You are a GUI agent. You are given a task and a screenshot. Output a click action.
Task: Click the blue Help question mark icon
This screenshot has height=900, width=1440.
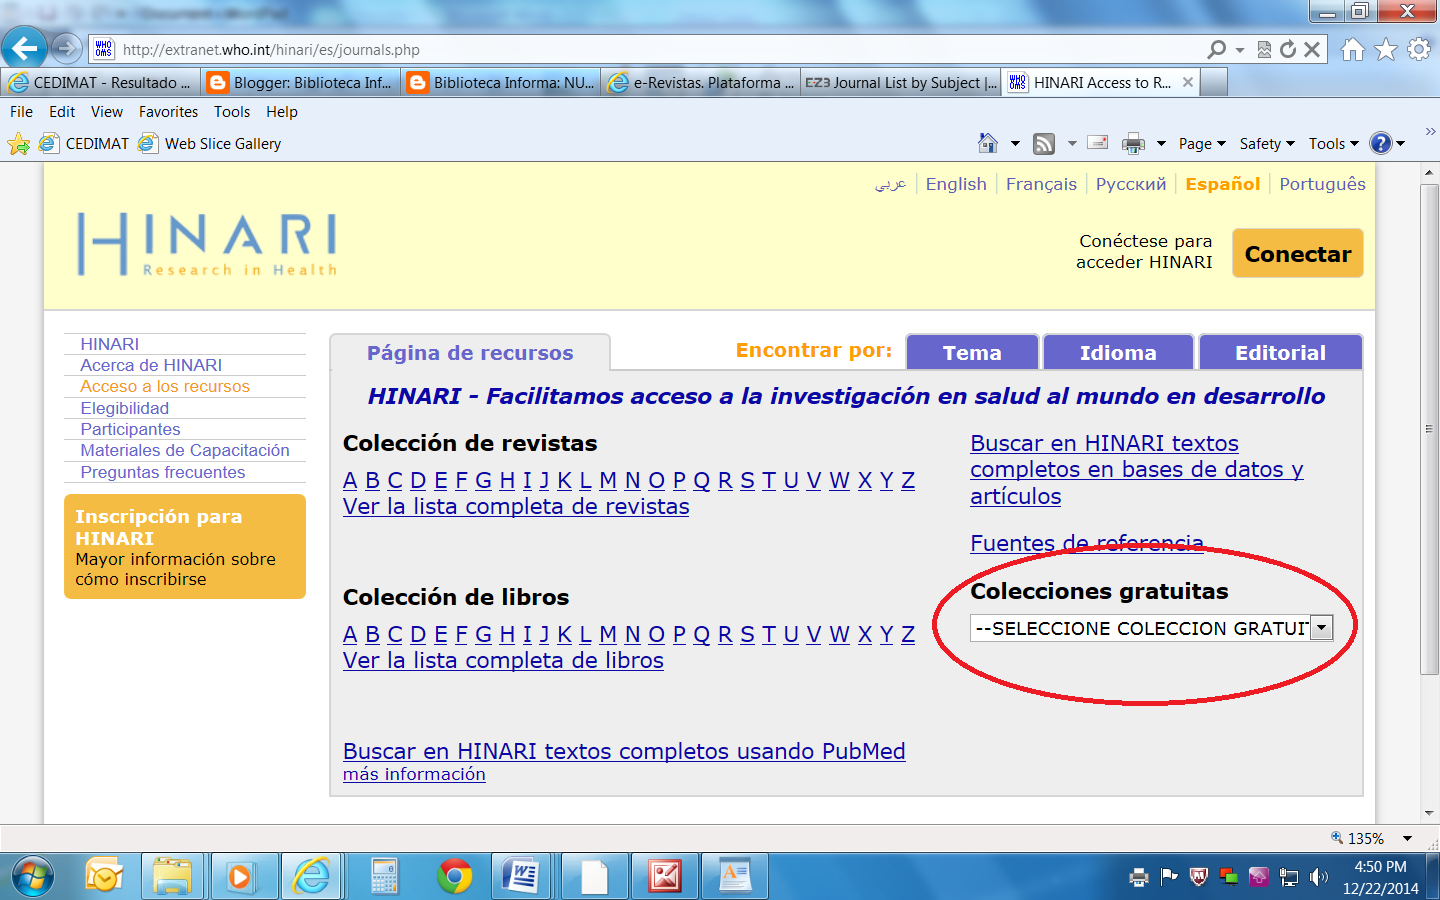click(1381, 144)
